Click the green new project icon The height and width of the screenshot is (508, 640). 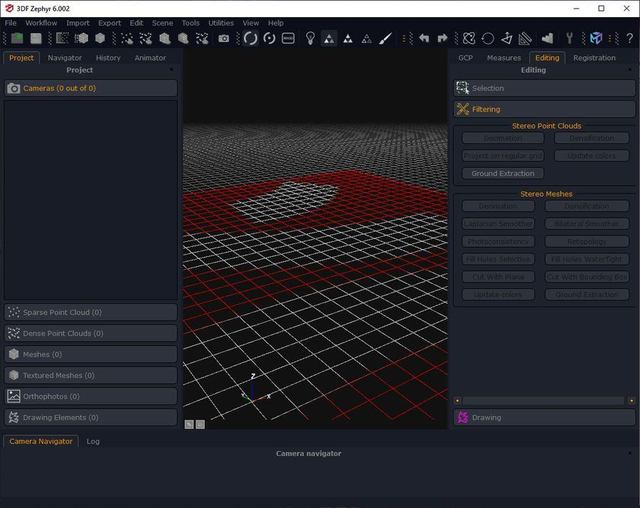coord(17,38)
